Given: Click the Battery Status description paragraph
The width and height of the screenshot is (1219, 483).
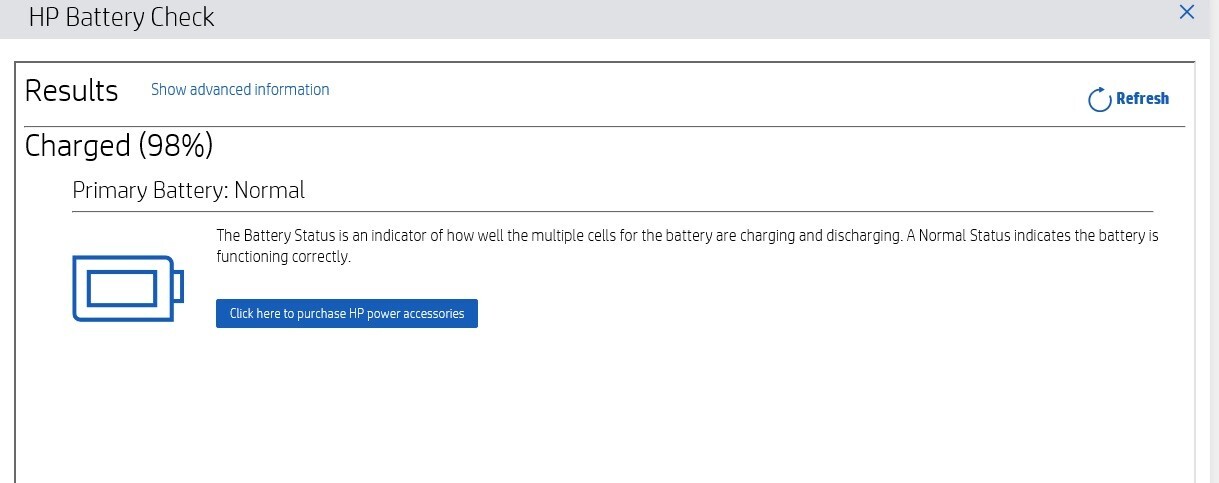Looking at the screenshot, I should [687, 246].
